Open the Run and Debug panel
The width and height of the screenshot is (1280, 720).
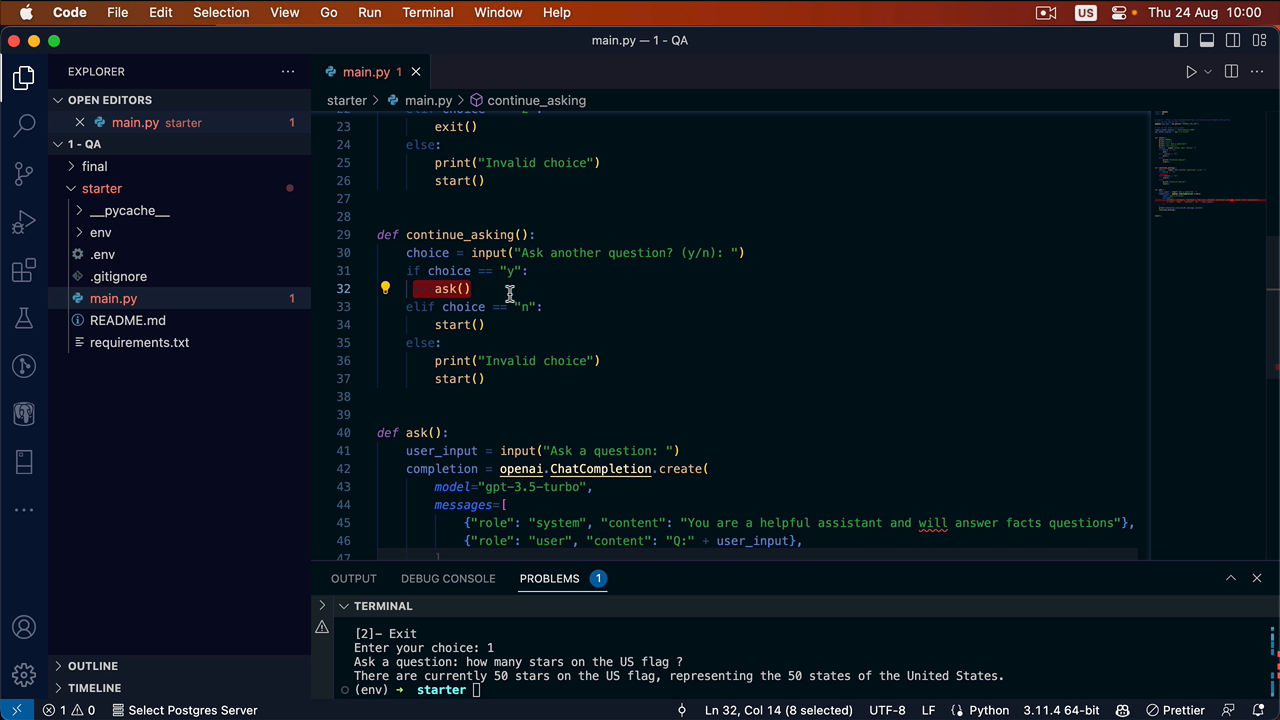coord(23,222)
